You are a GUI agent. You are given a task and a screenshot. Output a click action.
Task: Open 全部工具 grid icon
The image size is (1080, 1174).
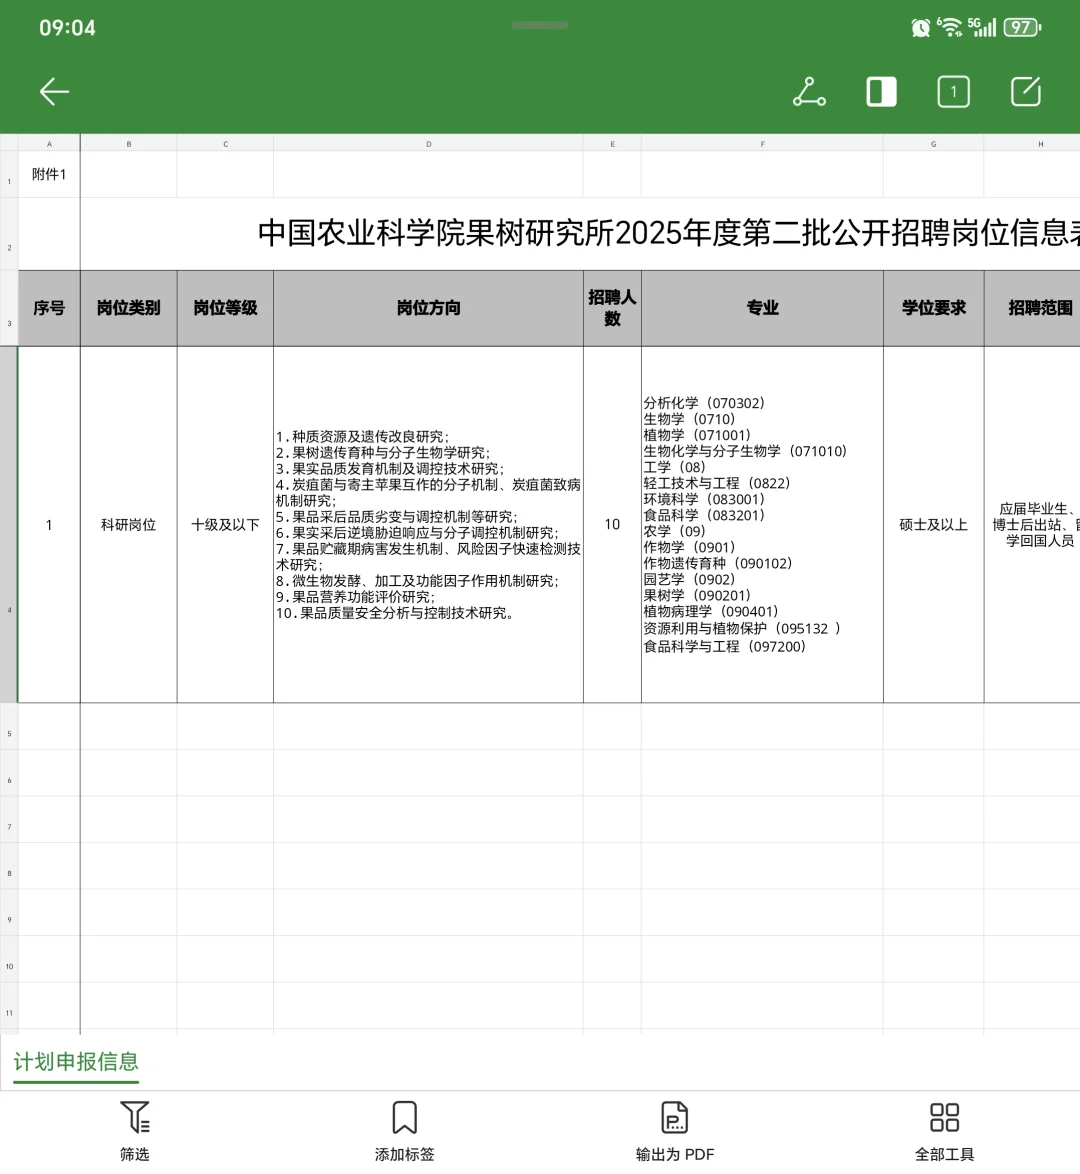click(x=944, y=1131)
